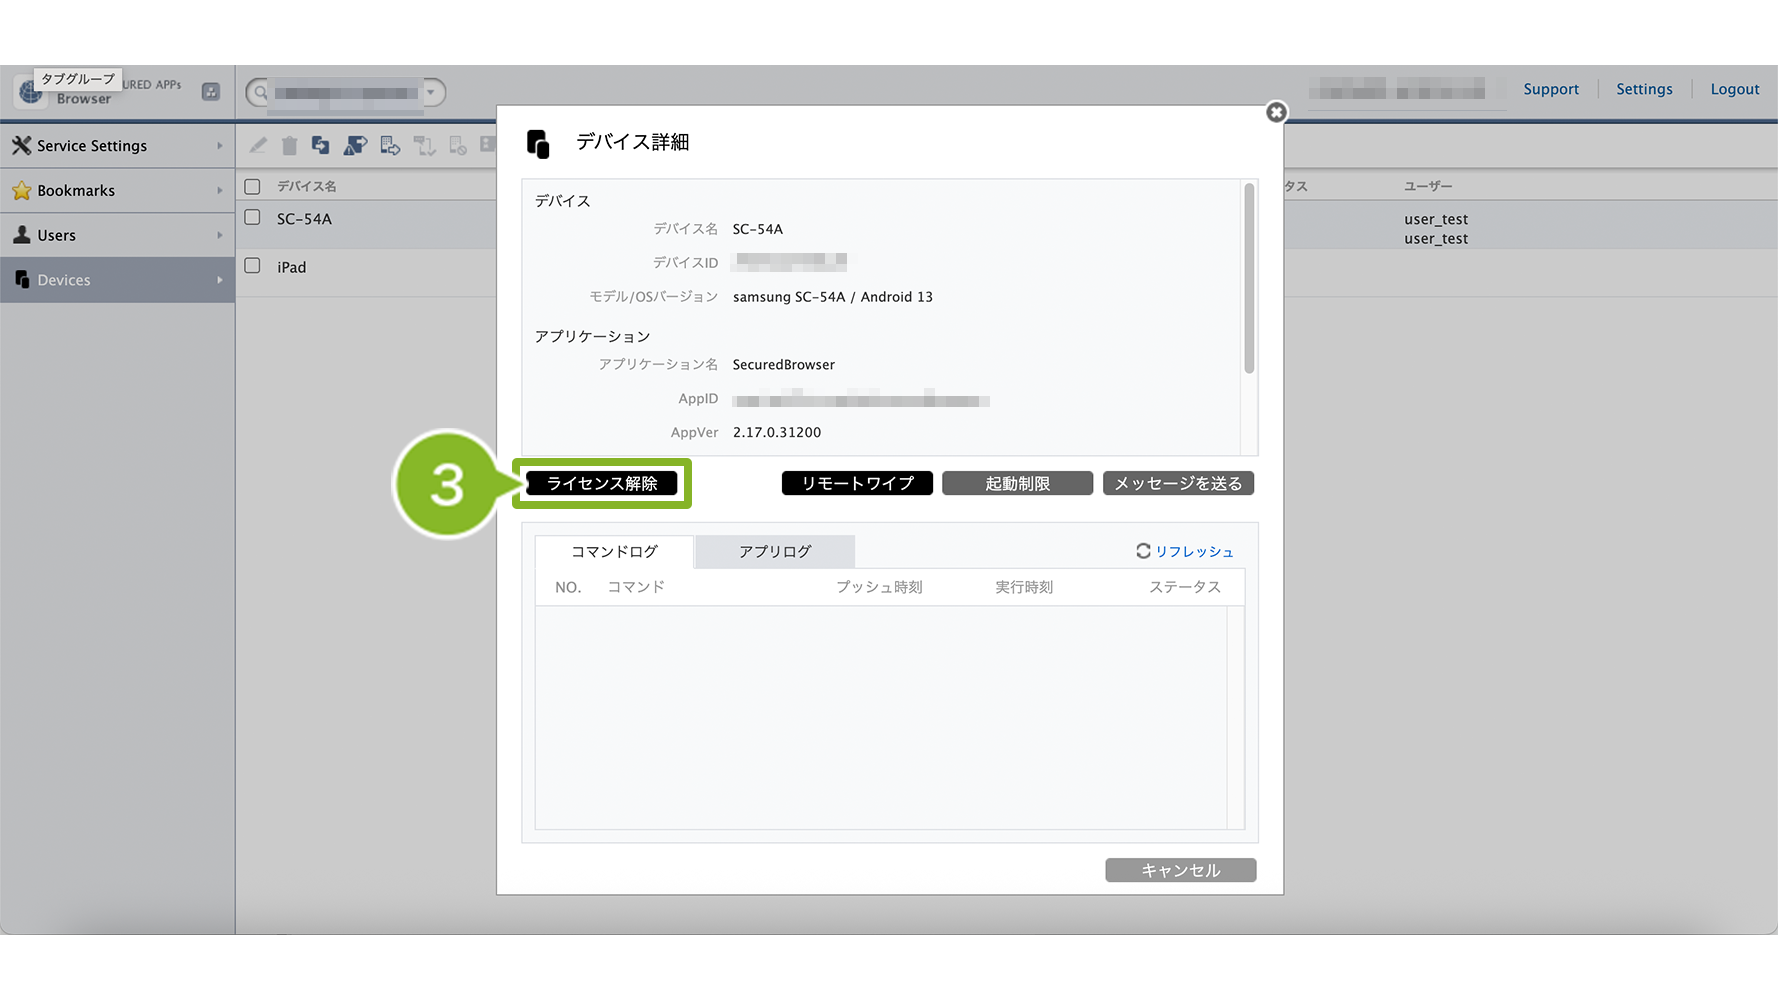Click the blocked device toolbar icon
Screen dimensions: 1778x1000
point(458,146)
